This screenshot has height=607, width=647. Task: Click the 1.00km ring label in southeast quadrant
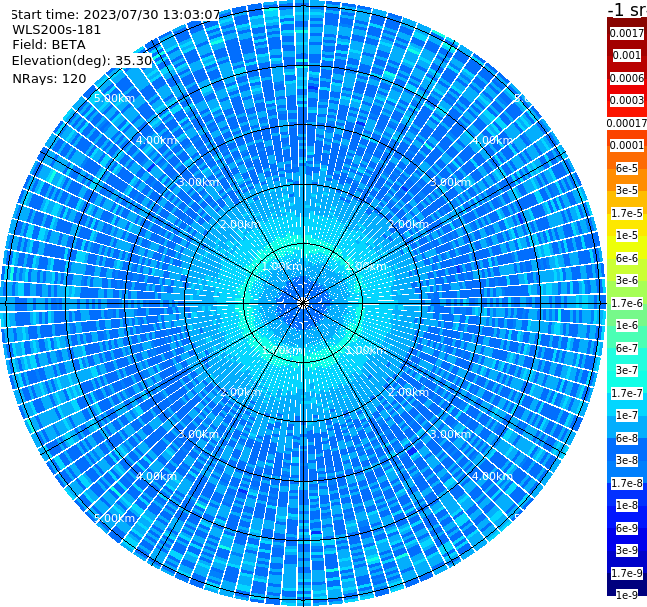pos(366,350)
